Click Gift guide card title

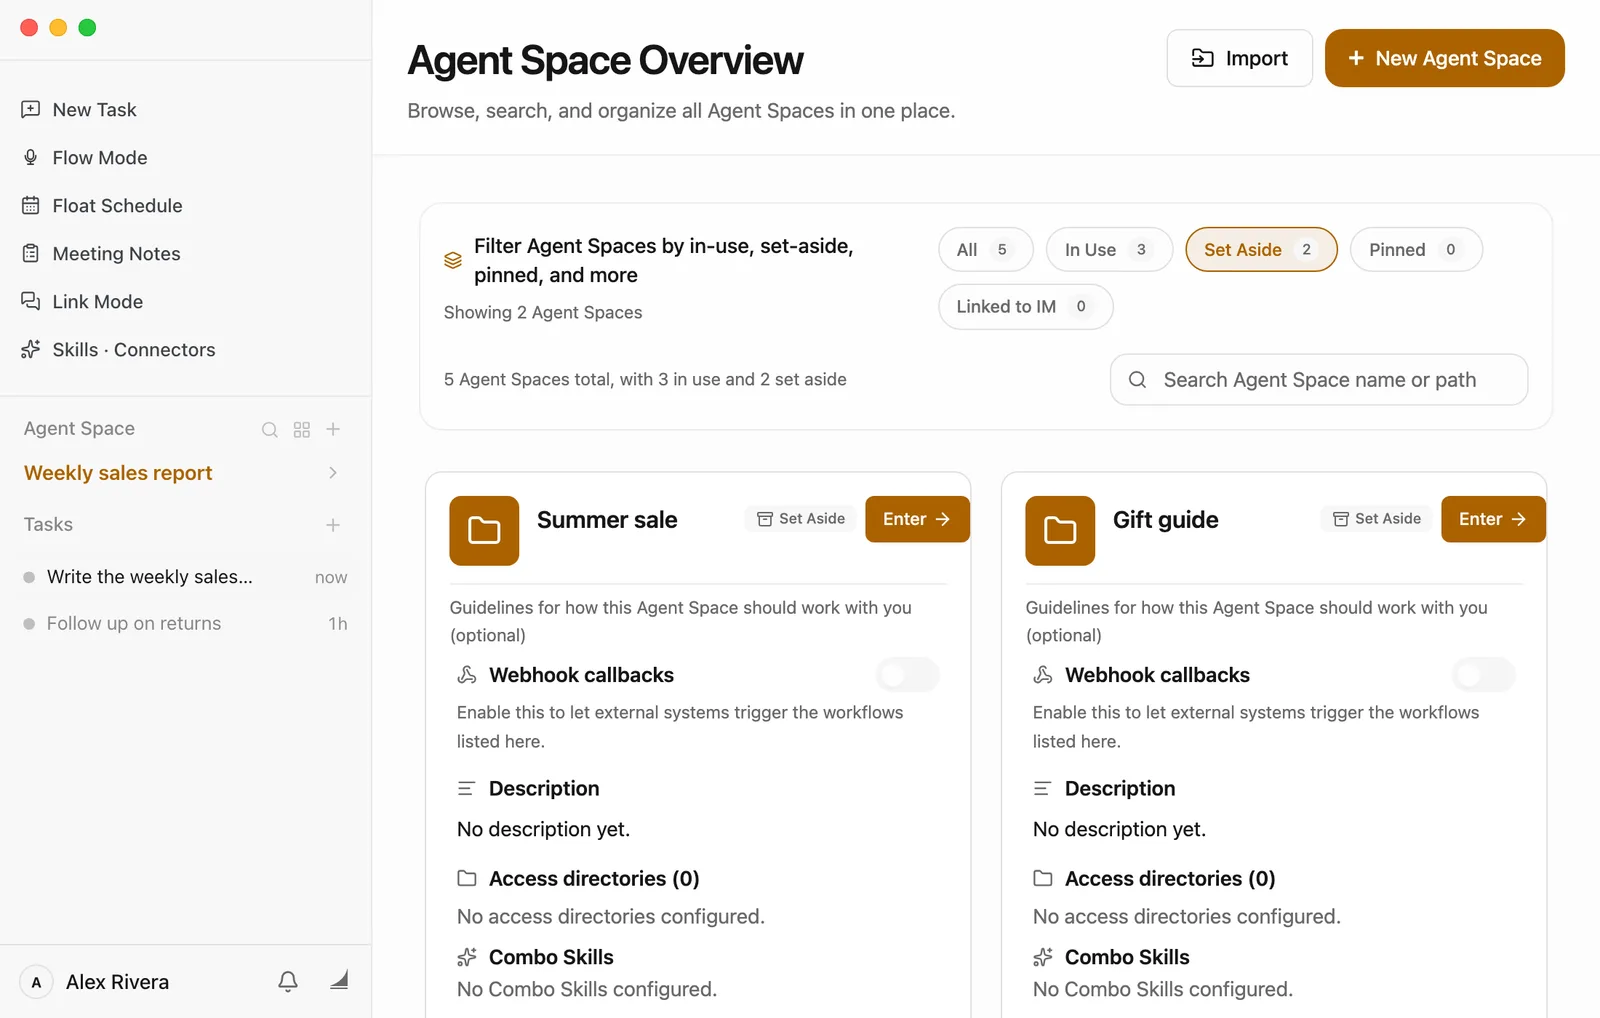tap(1166, 520)
